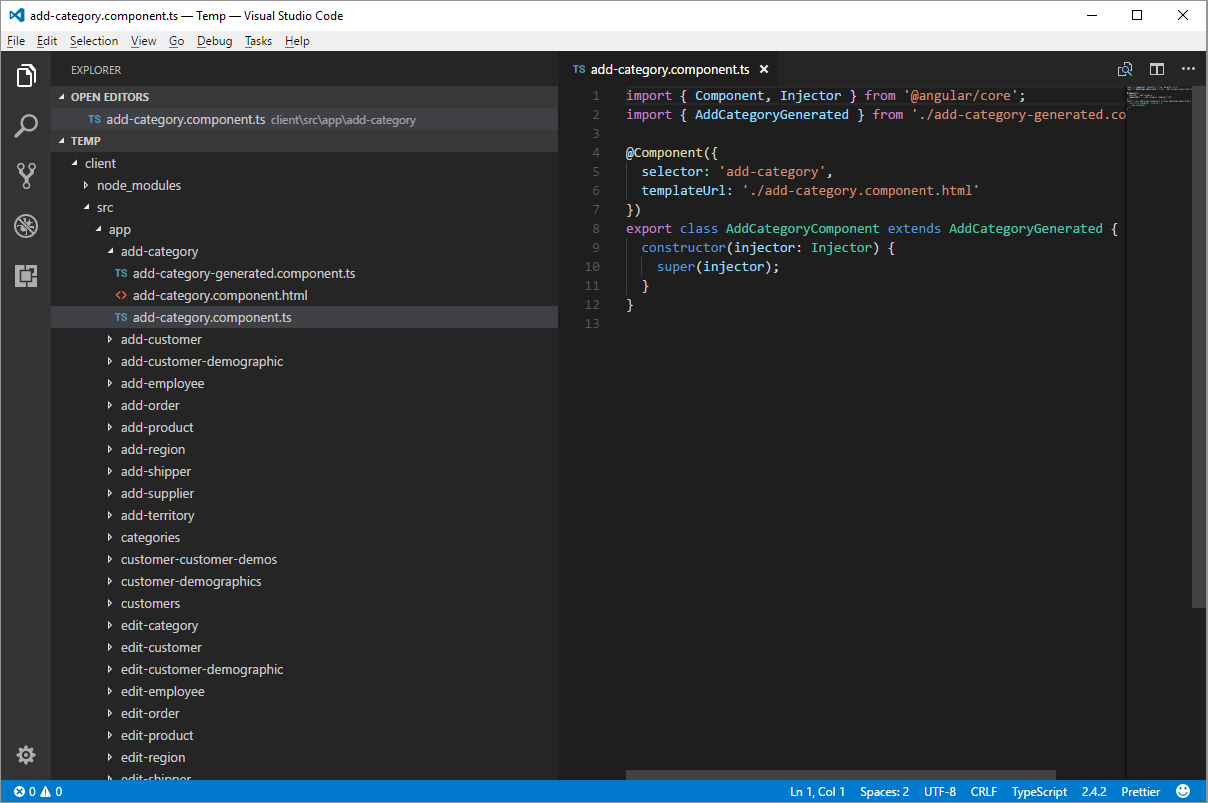Viewport: 1208px width, 803px height.
Task: Click the Manage gear icon
Action: tap(26, 755)
